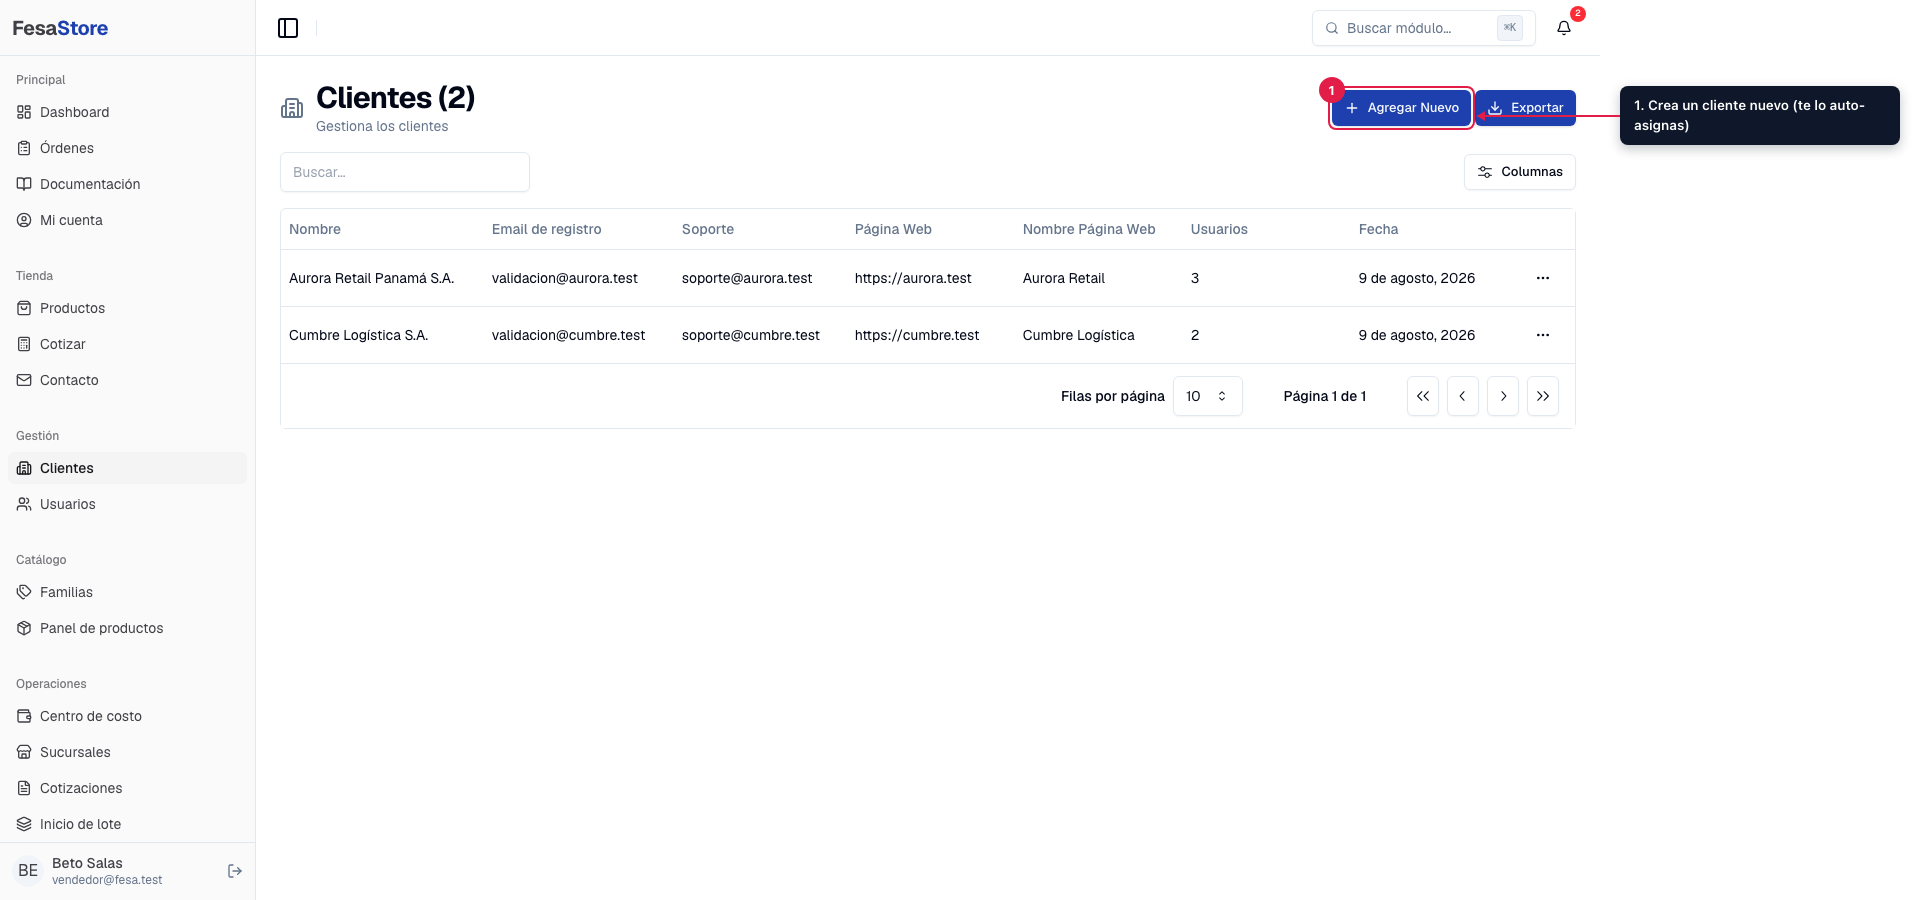Go to the next page
The image size is (1920, 900).
(x=1503, y=396)
